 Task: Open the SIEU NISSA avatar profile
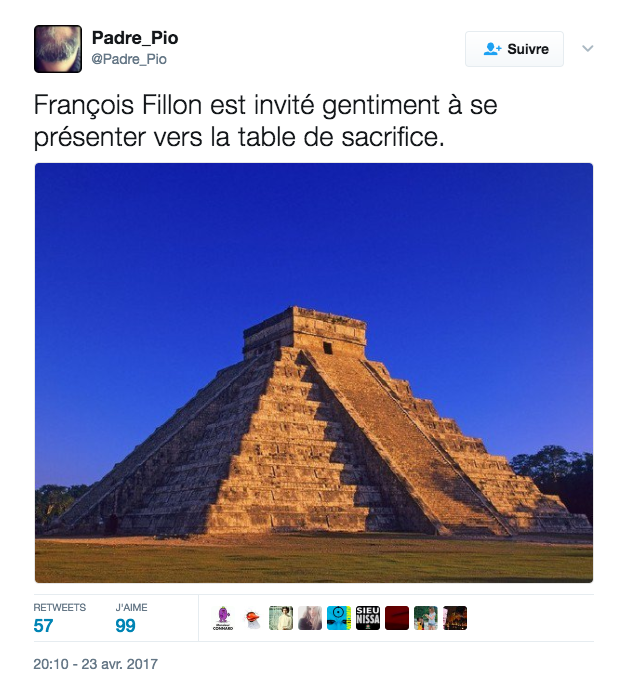368,618
